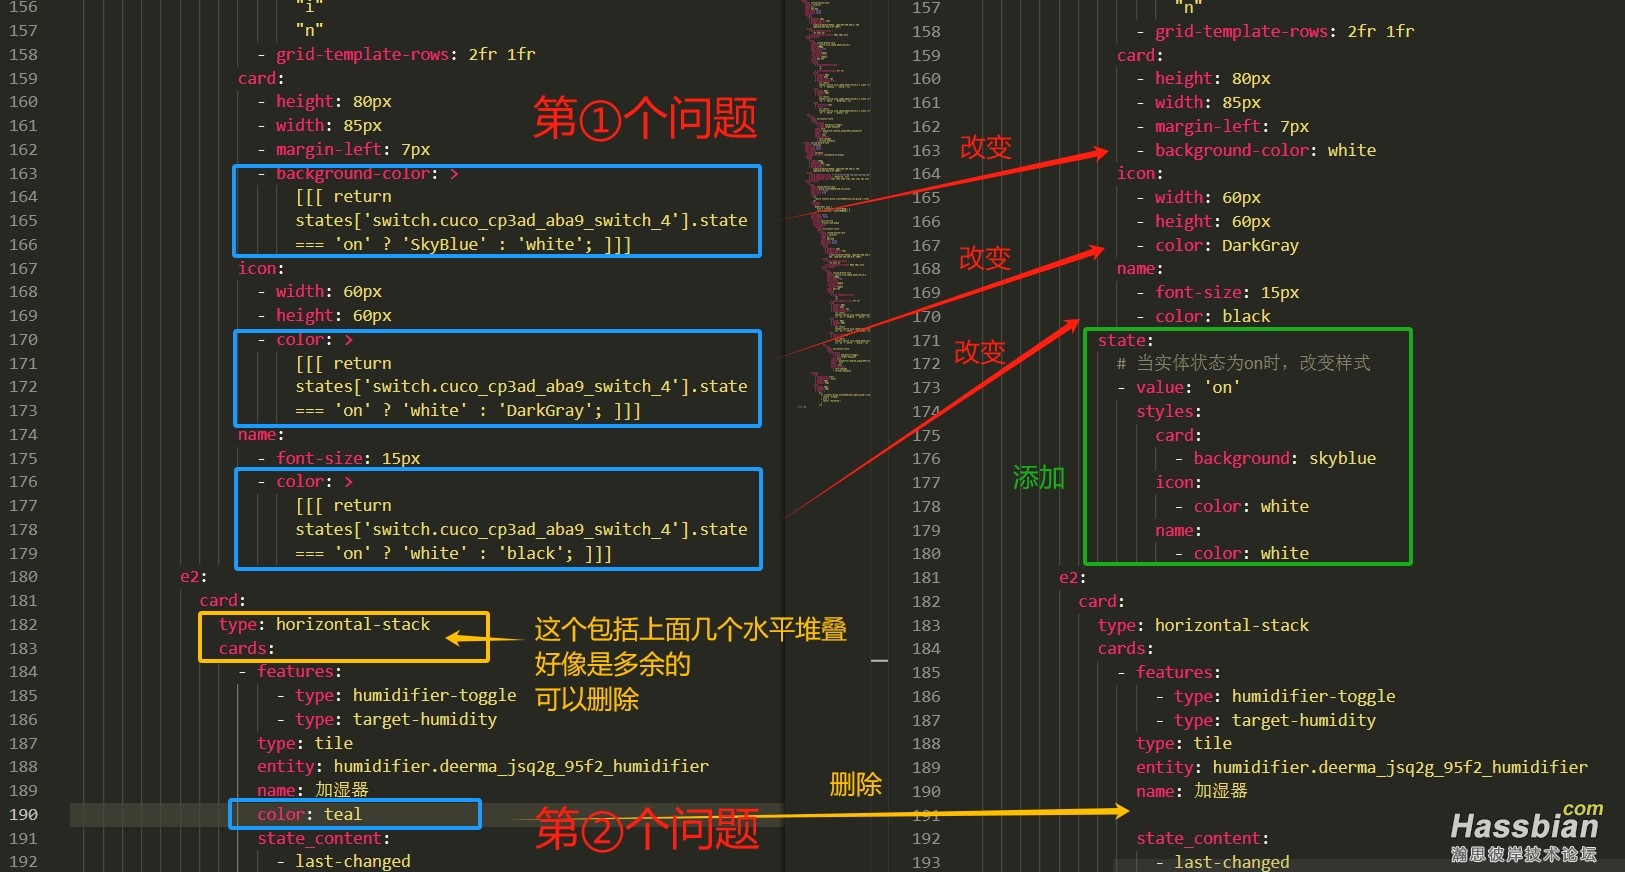Click 'state_content:' on right line 192
The image size is (1625, 872).
tap(1202, 838)
